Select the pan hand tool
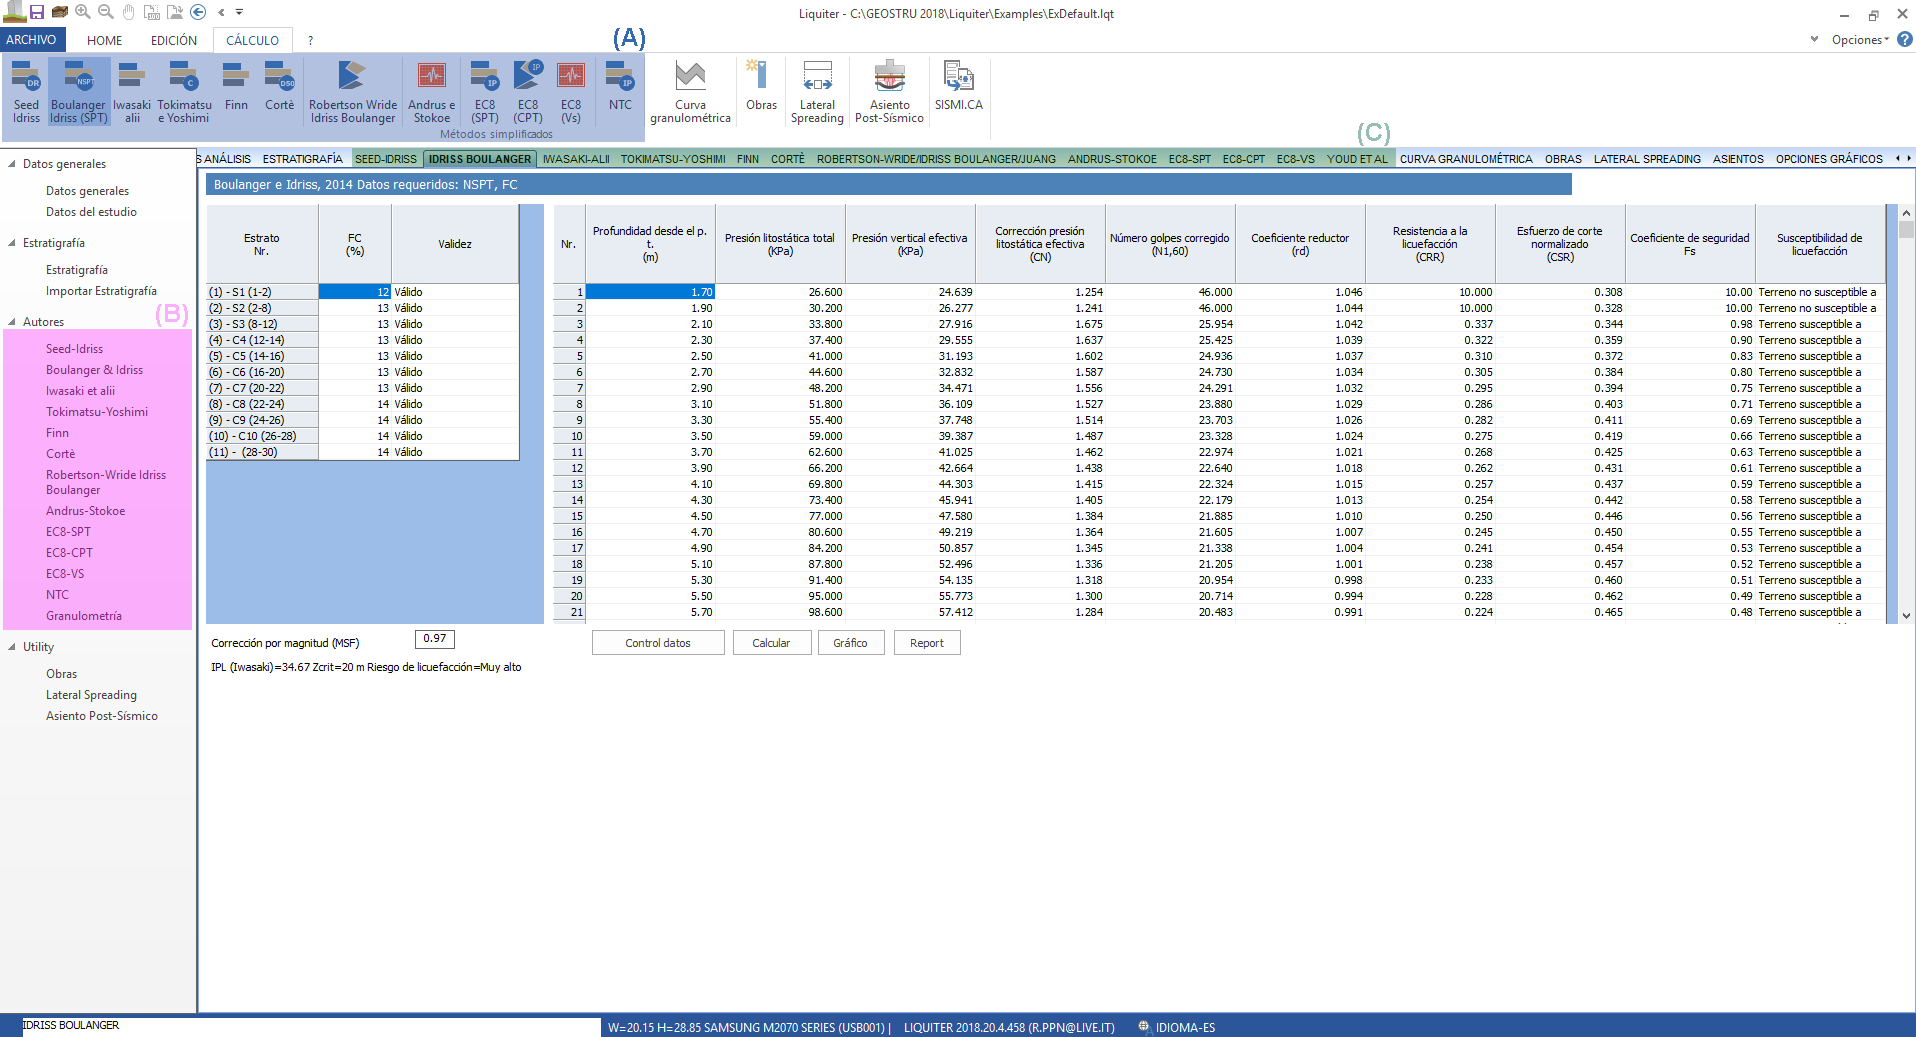This screenshot has width=1916, height=1037. (x=128, y=12)
